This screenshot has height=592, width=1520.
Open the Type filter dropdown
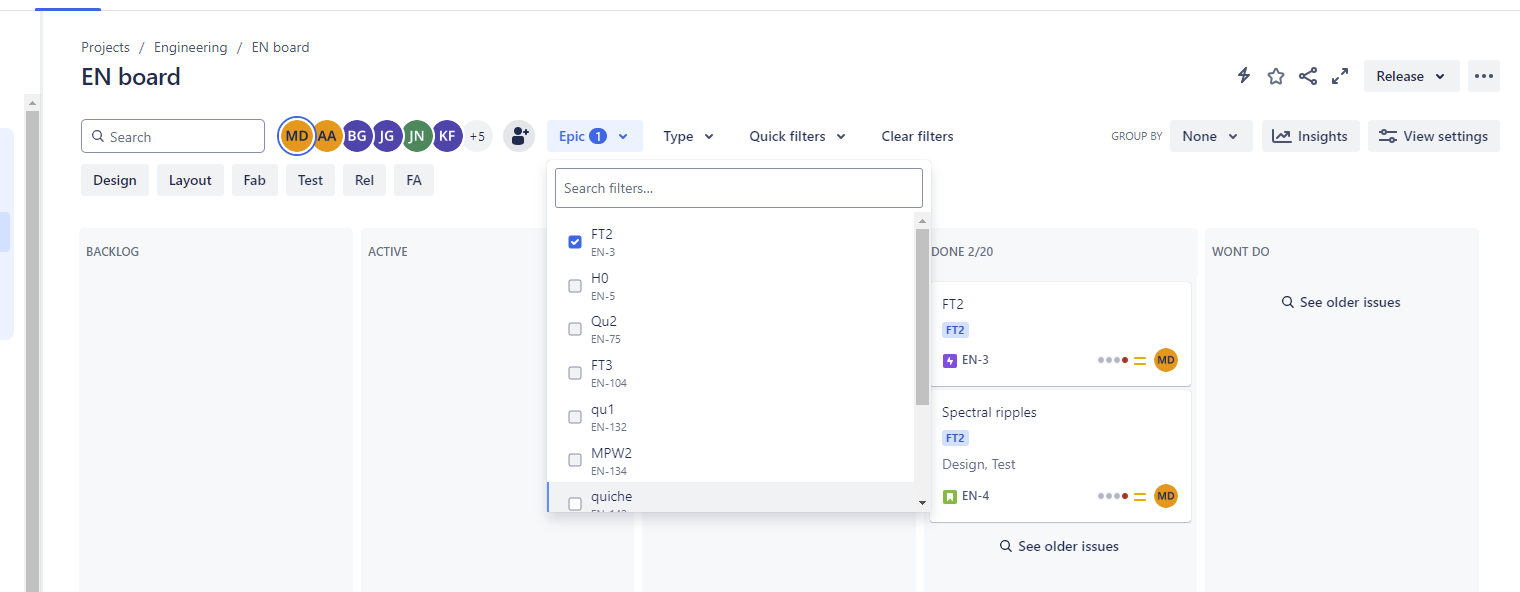pos(688,136)
